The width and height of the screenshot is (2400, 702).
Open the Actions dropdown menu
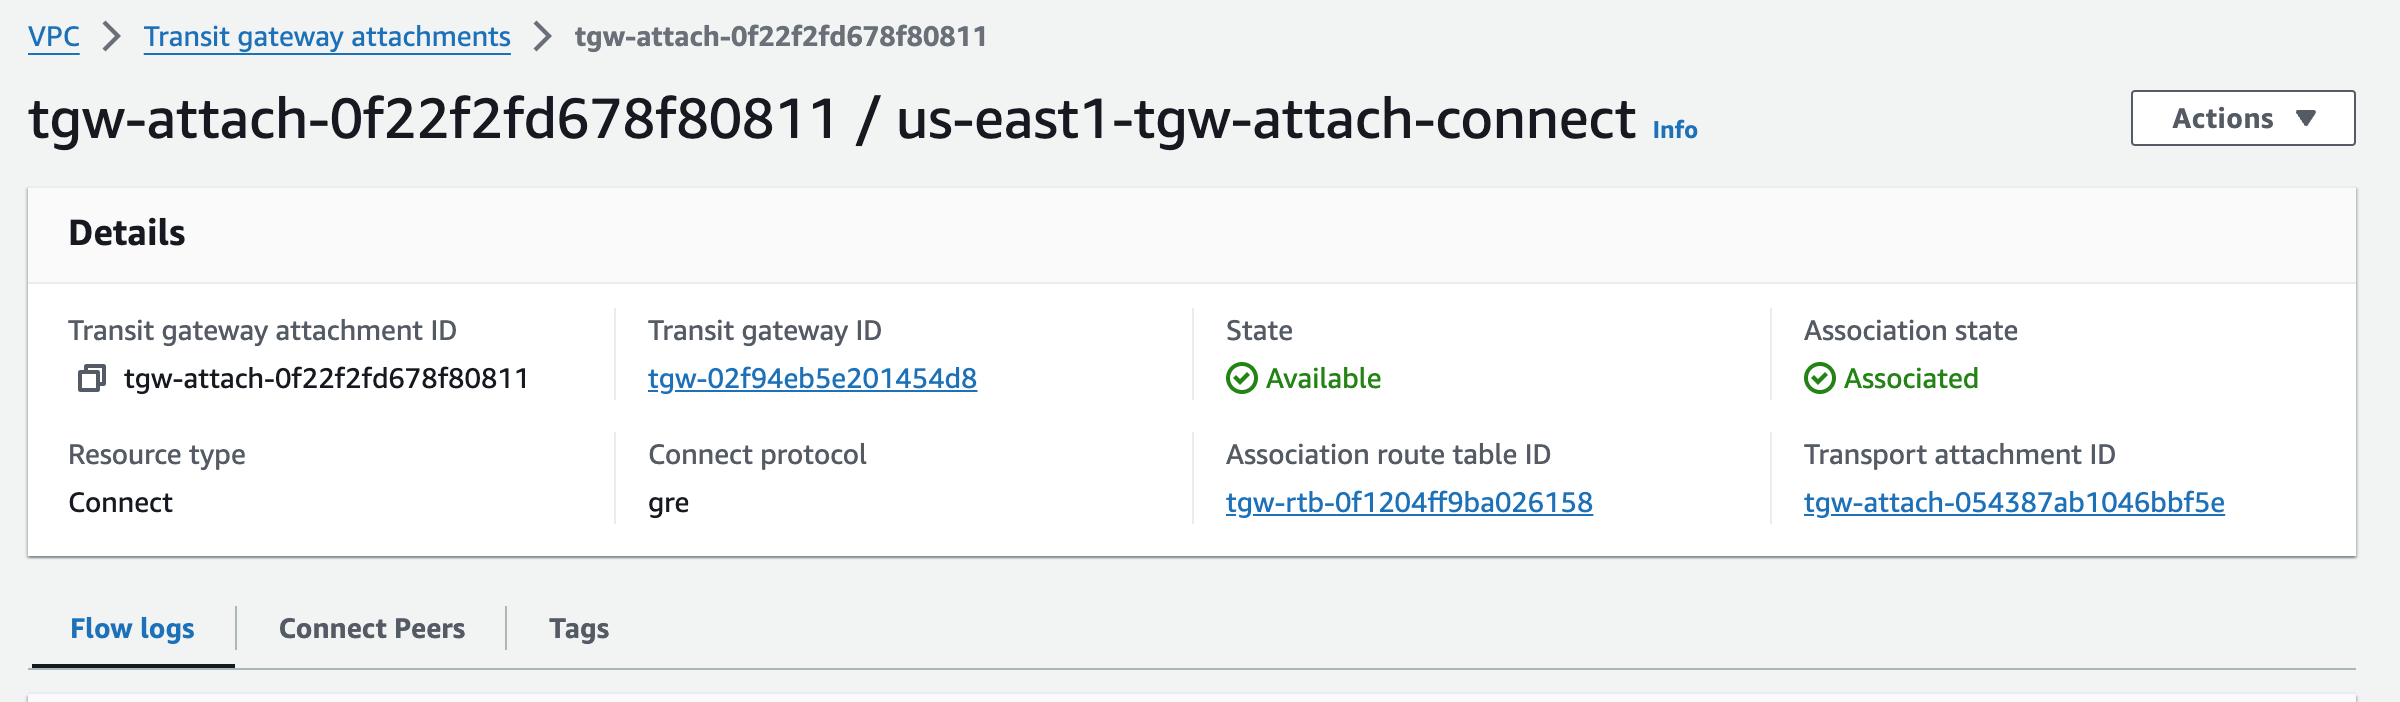2243,118
